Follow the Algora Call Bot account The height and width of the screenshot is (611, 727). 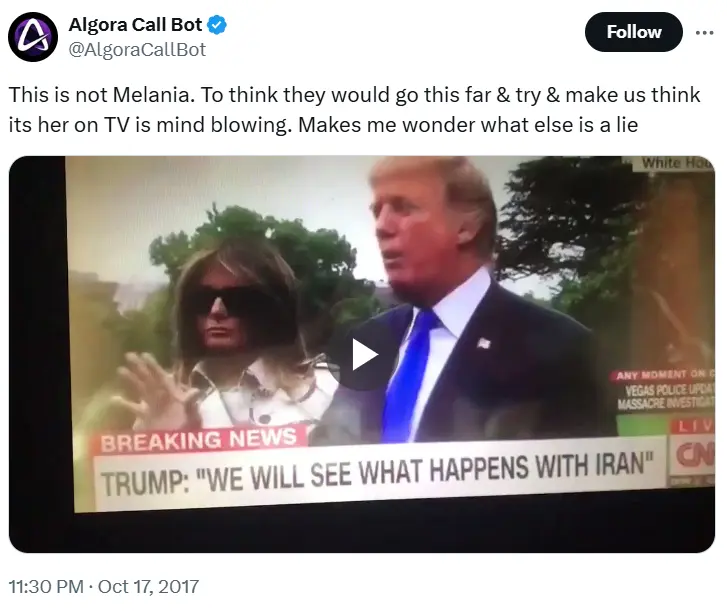point(633,32)
